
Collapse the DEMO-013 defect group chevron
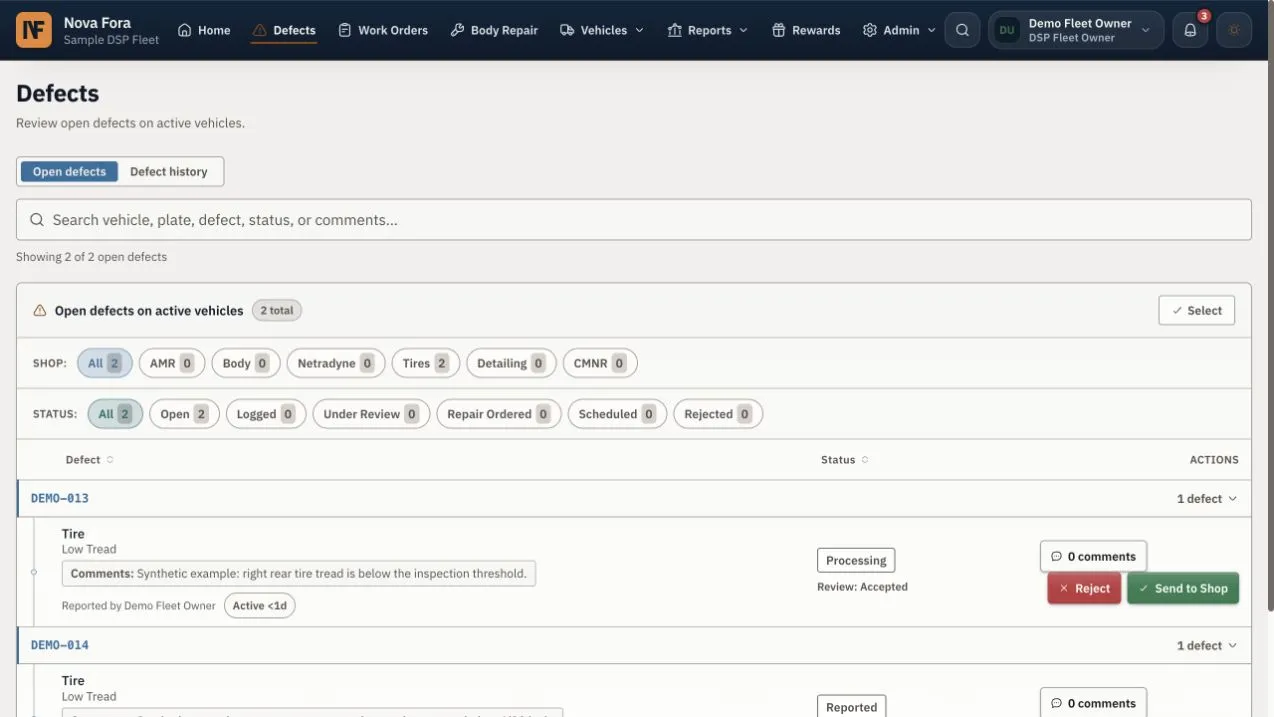click(1232, 499)
